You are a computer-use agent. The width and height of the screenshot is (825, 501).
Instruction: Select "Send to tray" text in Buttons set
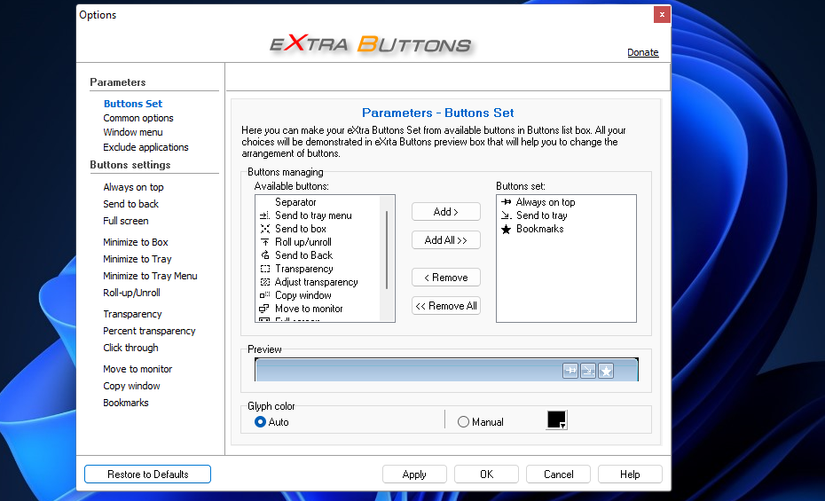coord(542,215)
